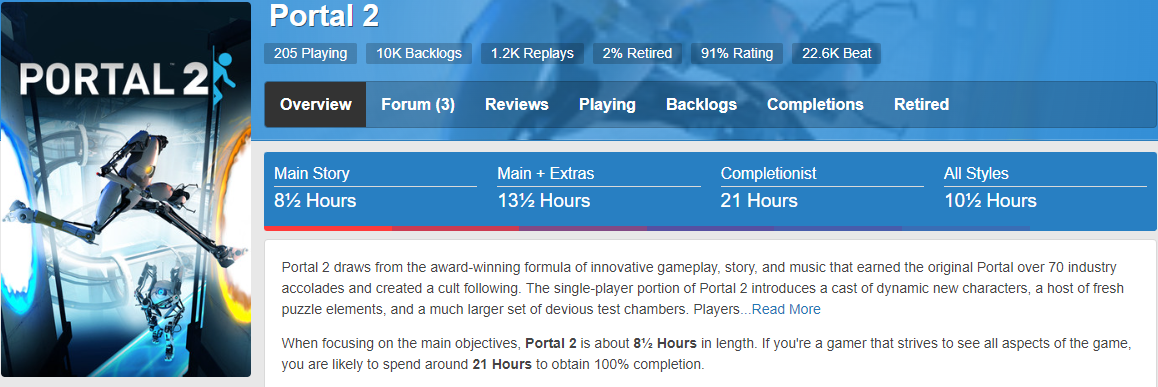Click the 205 Playing stat badge
The width and height of the screenshot is (1158, 387).
tap(310, 53)
